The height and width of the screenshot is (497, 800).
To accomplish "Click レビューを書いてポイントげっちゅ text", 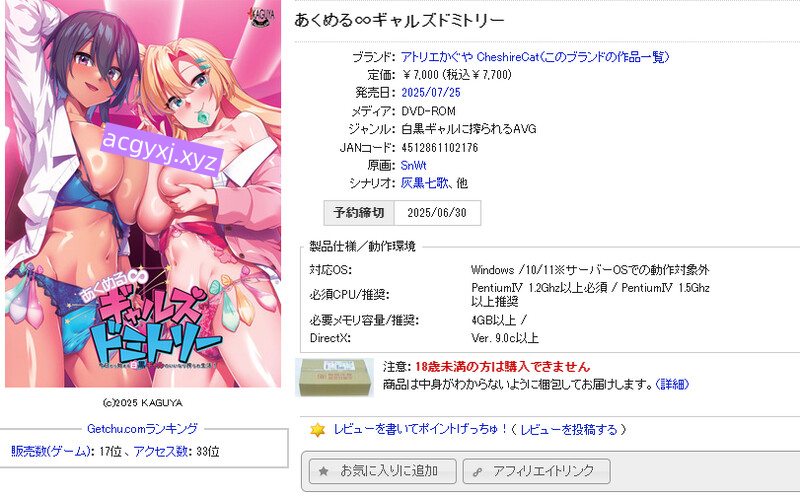I will tap(420, 430).
